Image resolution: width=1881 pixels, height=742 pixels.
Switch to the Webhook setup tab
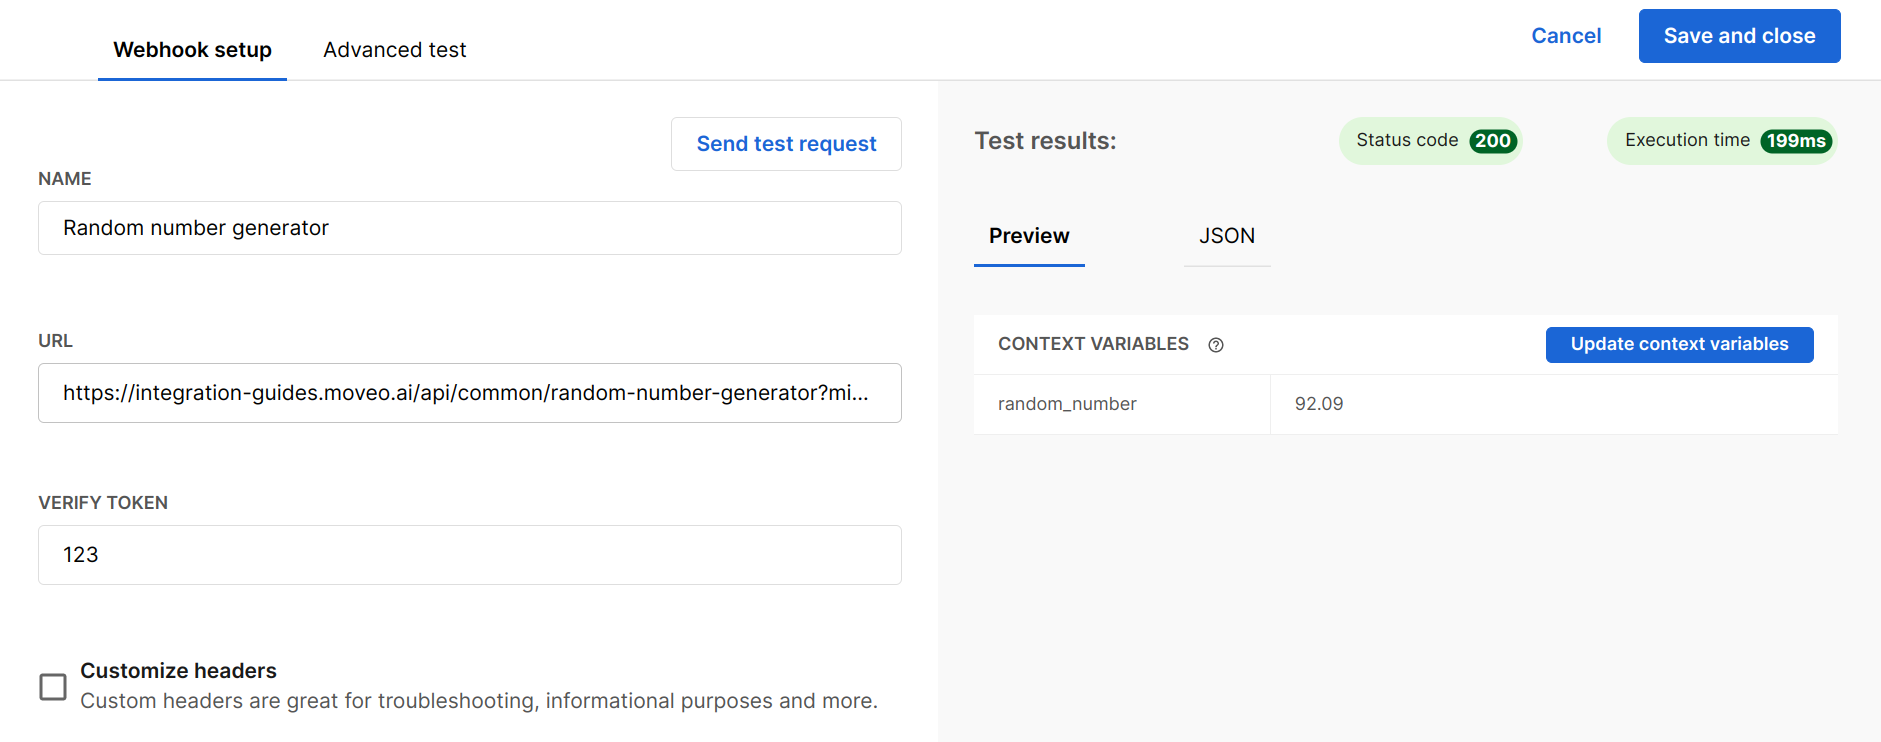192,50
